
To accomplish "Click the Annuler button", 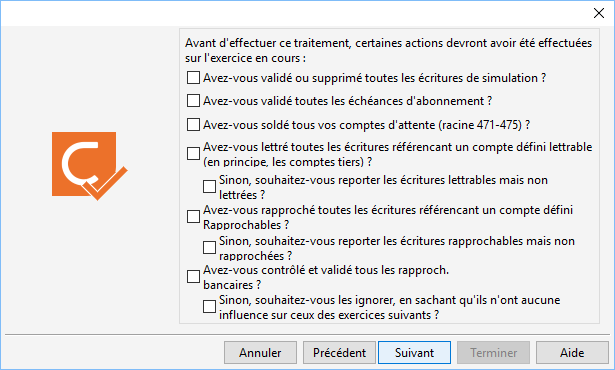I will click(x=260, y=353).
